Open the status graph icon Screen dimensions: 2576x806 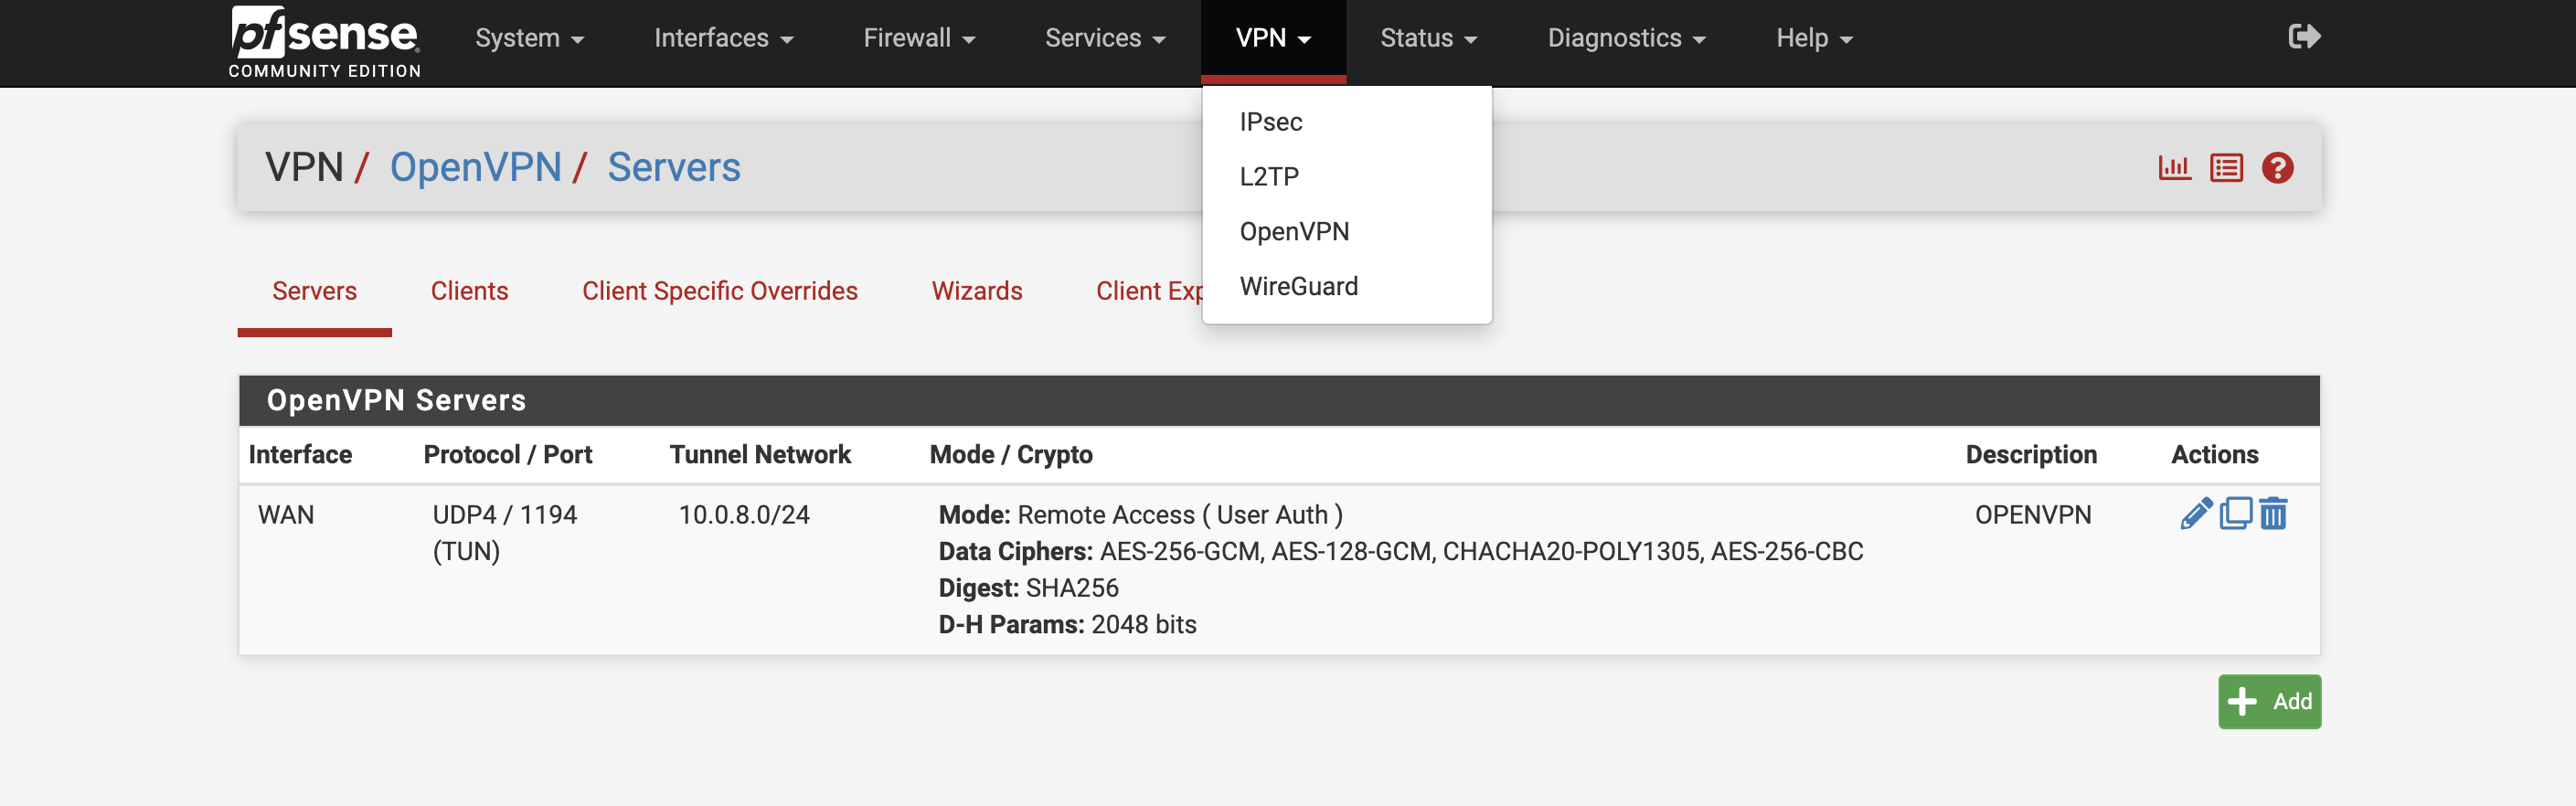tap(2174, 168)
